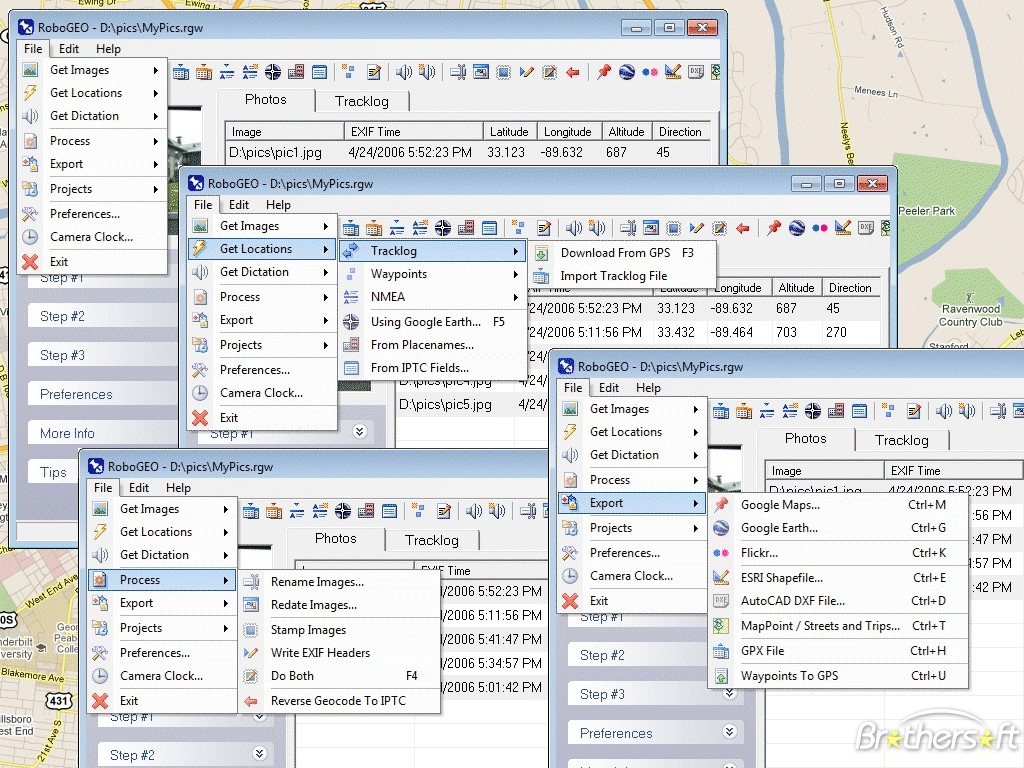Viewport: 1024px width, 768px height.
Task: Click Write EXIF Headers pencil icon in rearmost window toolbar
Action: coord(526,72)
